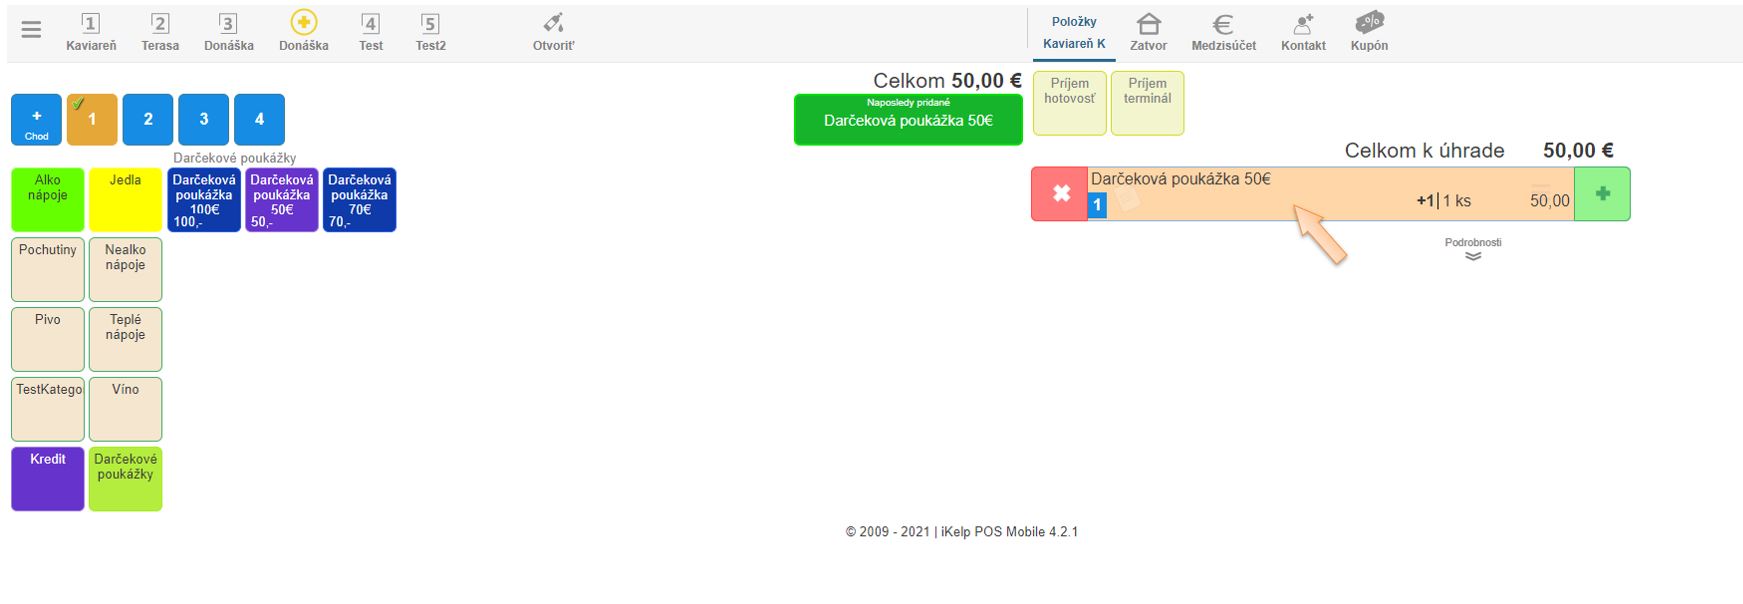
Task: Open the yellow Jedlá category
Action: [x=125, y=200]
